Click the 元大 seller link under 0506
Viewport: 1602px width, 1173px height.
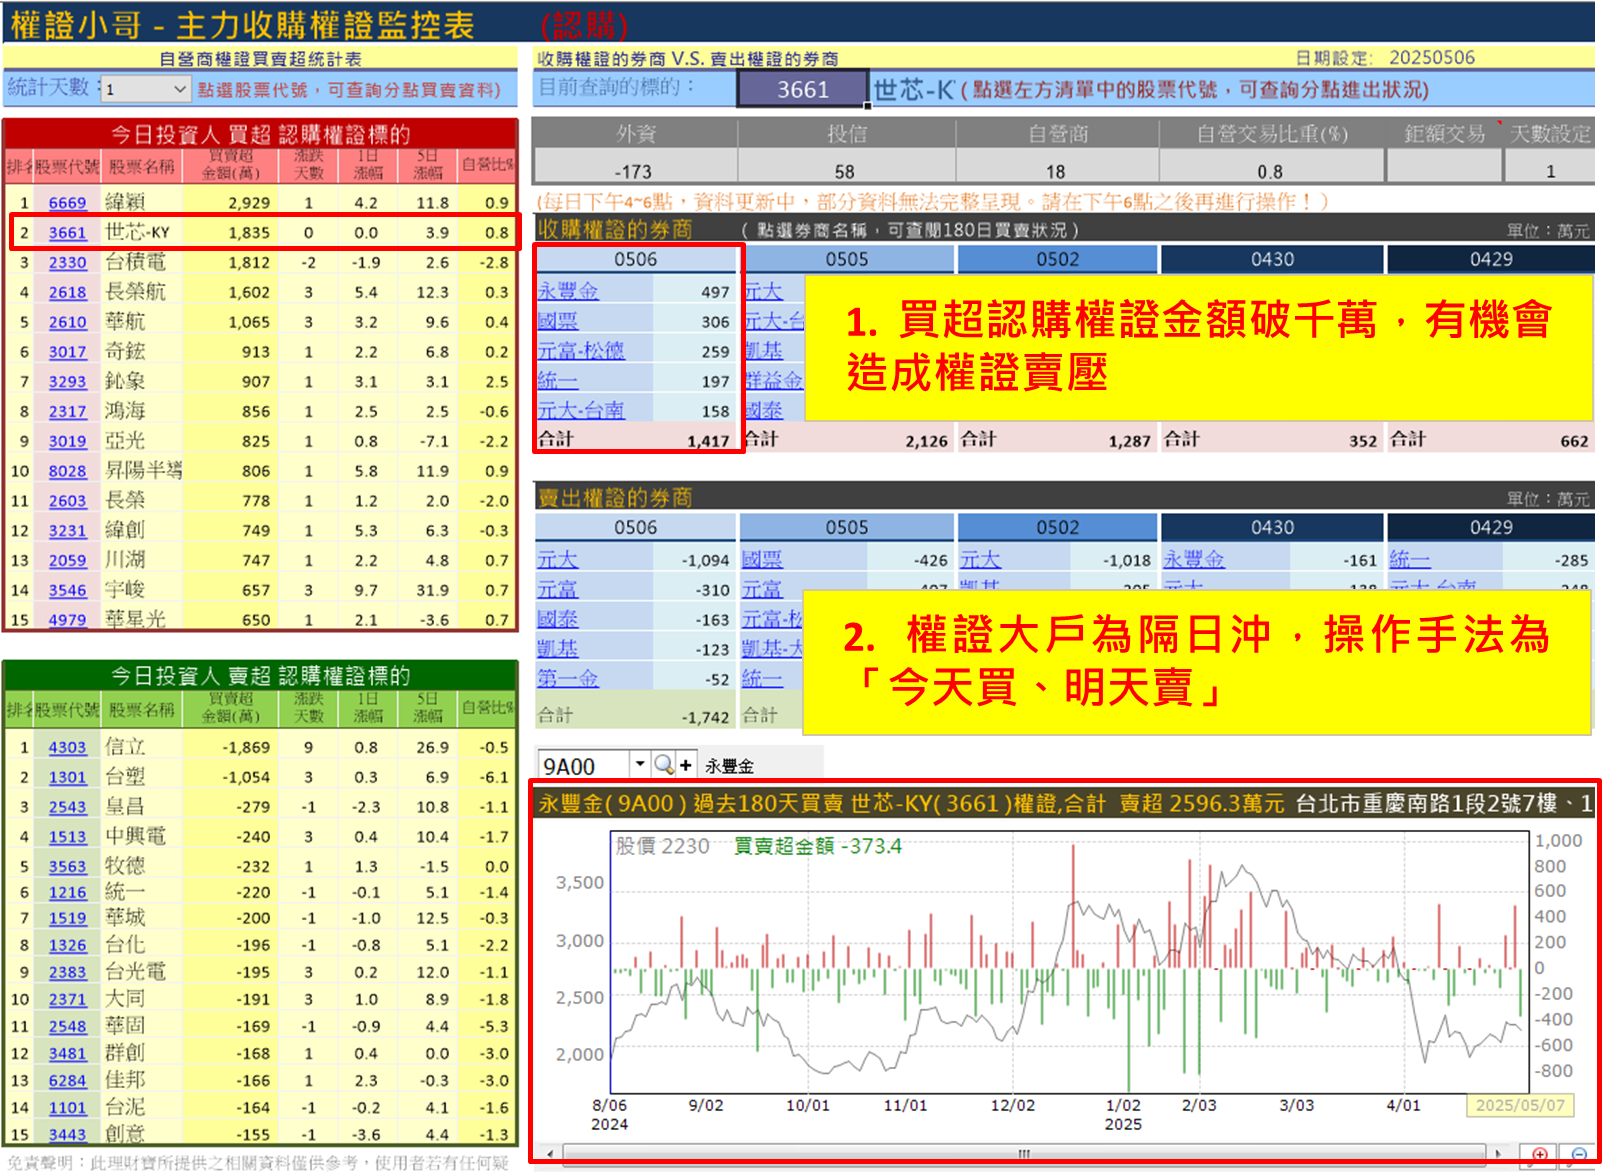coord(558,560)
